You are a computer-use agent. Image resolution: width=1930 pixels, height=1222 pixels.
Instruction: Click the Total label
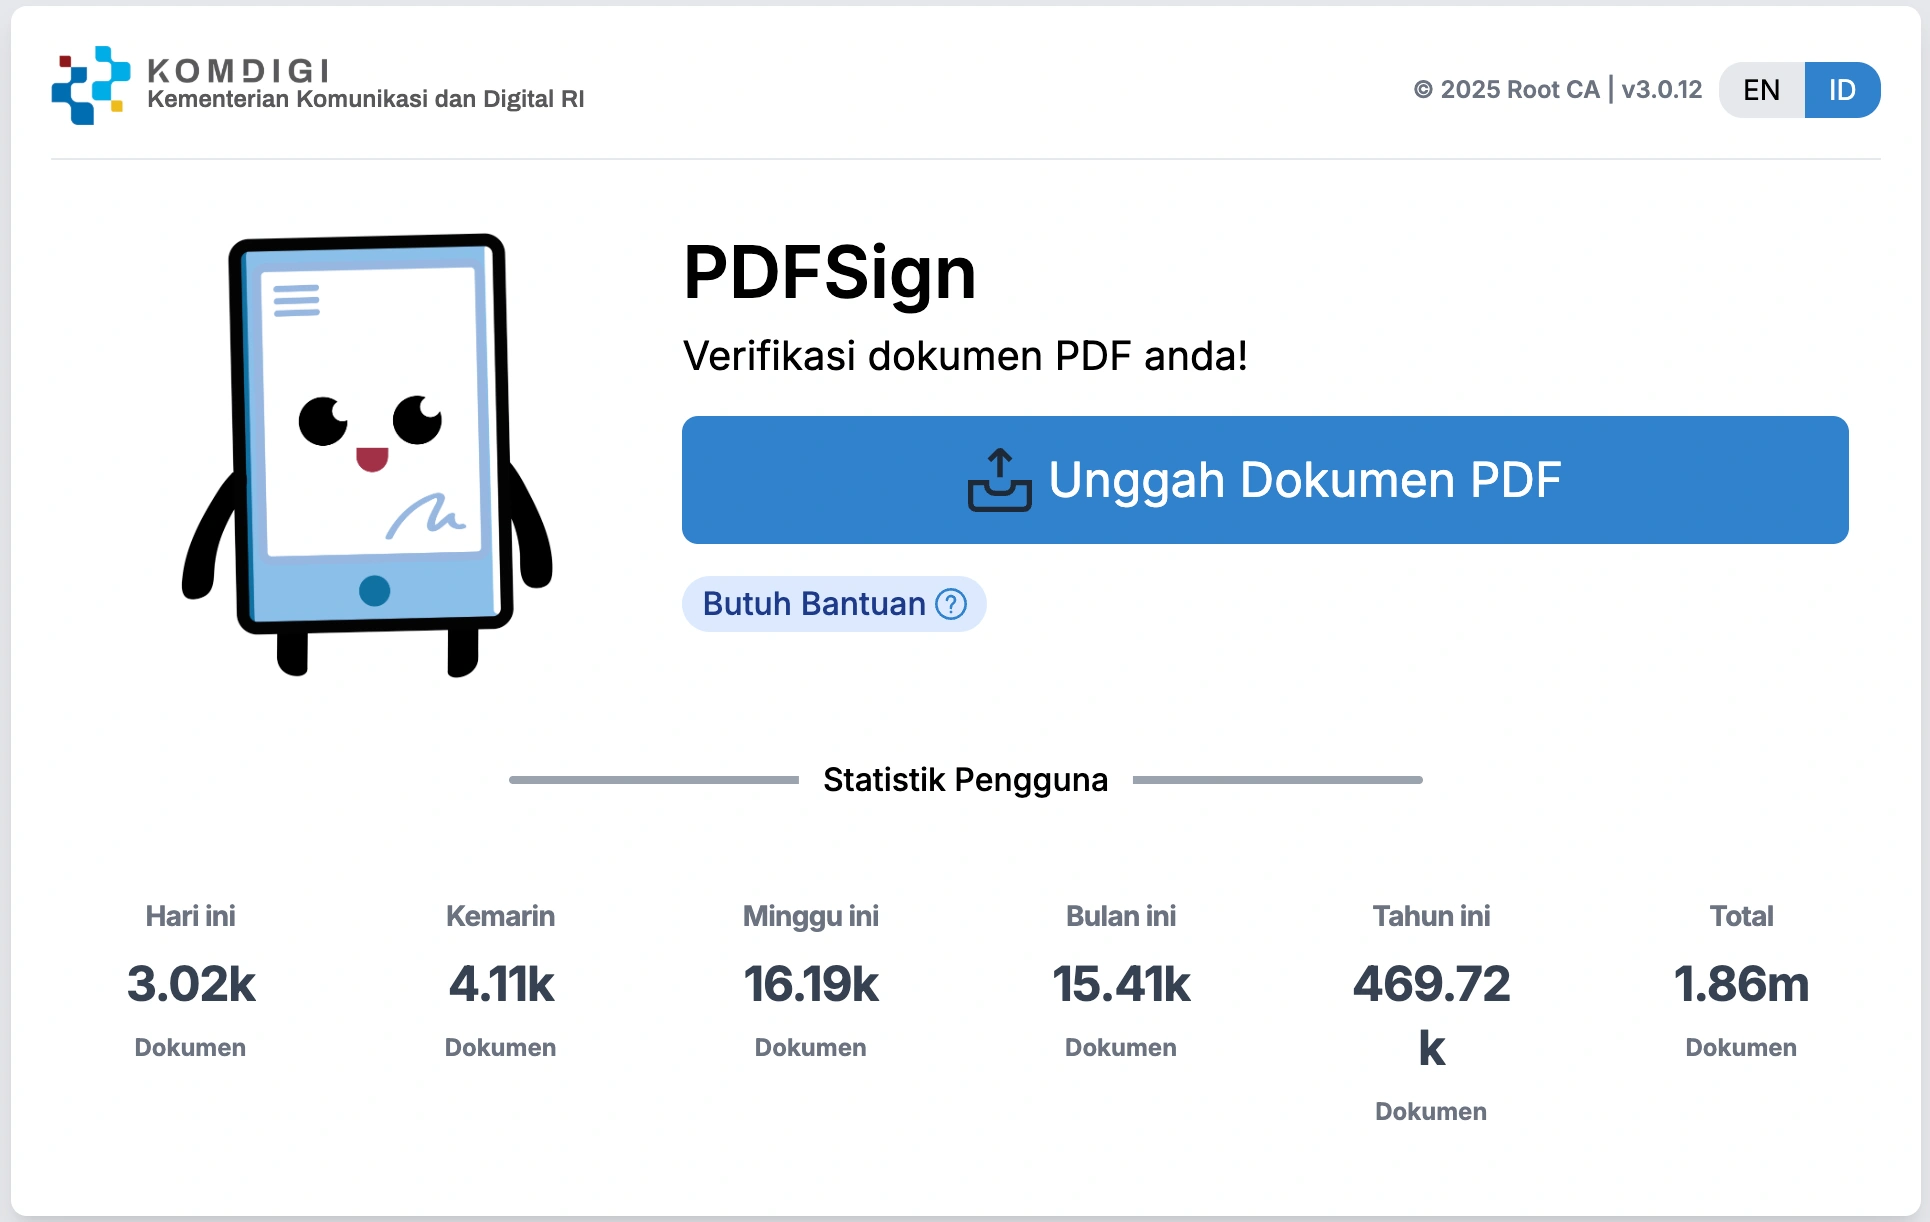point(1741,916)
